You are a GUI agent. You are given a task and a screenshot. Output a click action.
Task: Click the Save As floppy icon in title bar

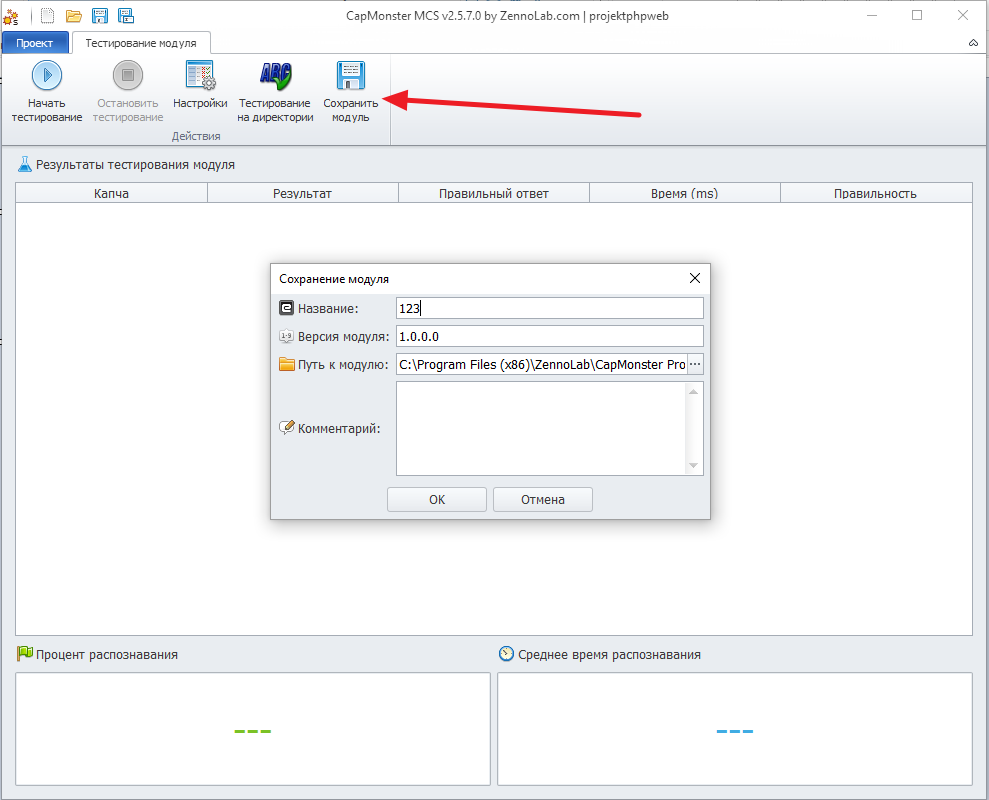tap(126, 16)
